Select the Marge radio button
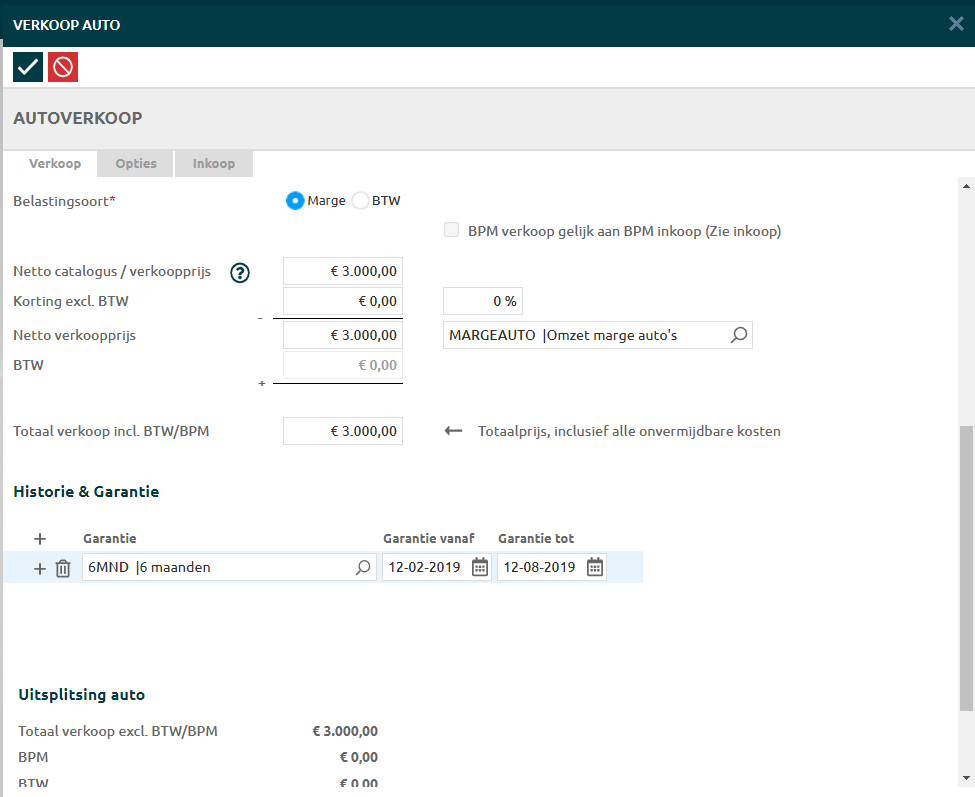This screenshot has height=797, width=975. point(295,201)
